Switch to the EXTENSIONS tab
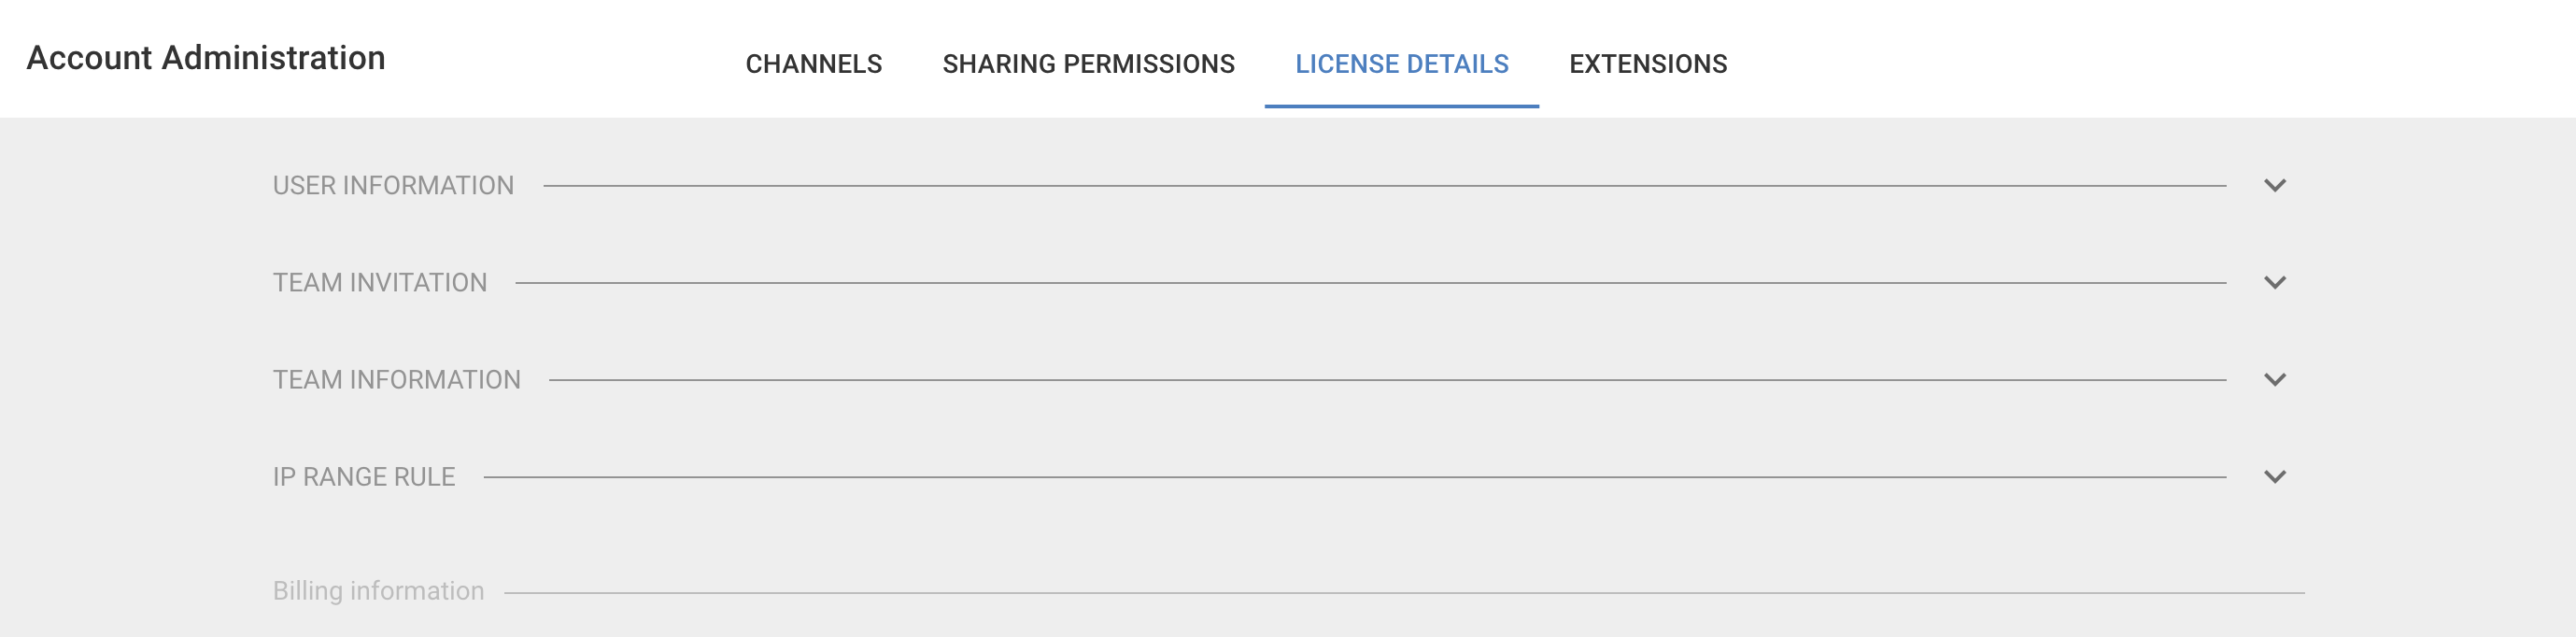2576x637 pixels. click(x=1647, y=63)
